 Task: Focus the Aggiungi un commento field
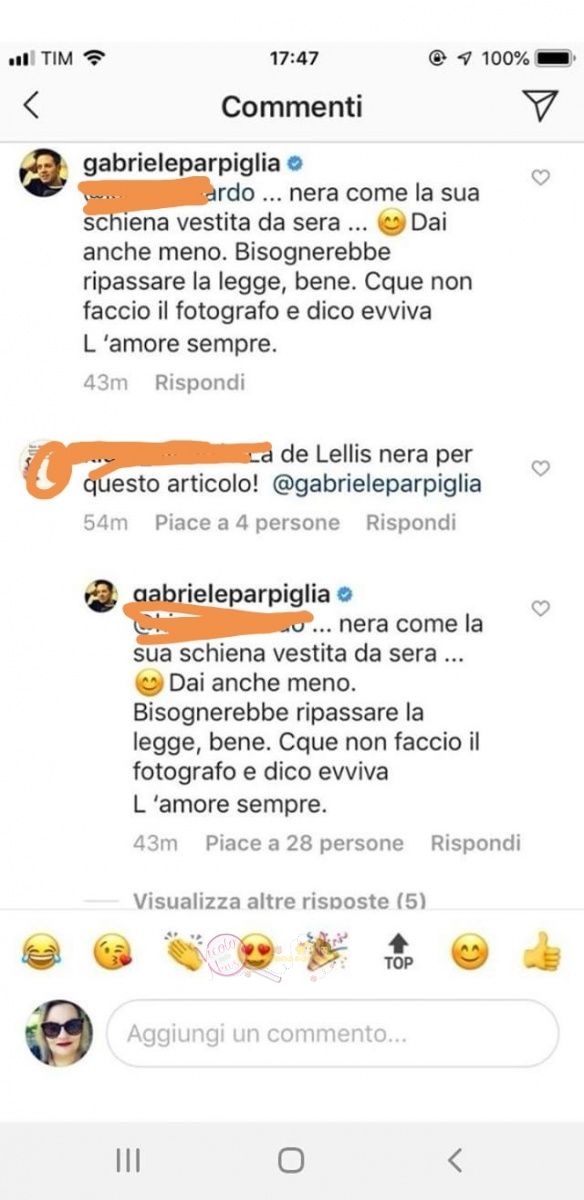coord(332,1033)
